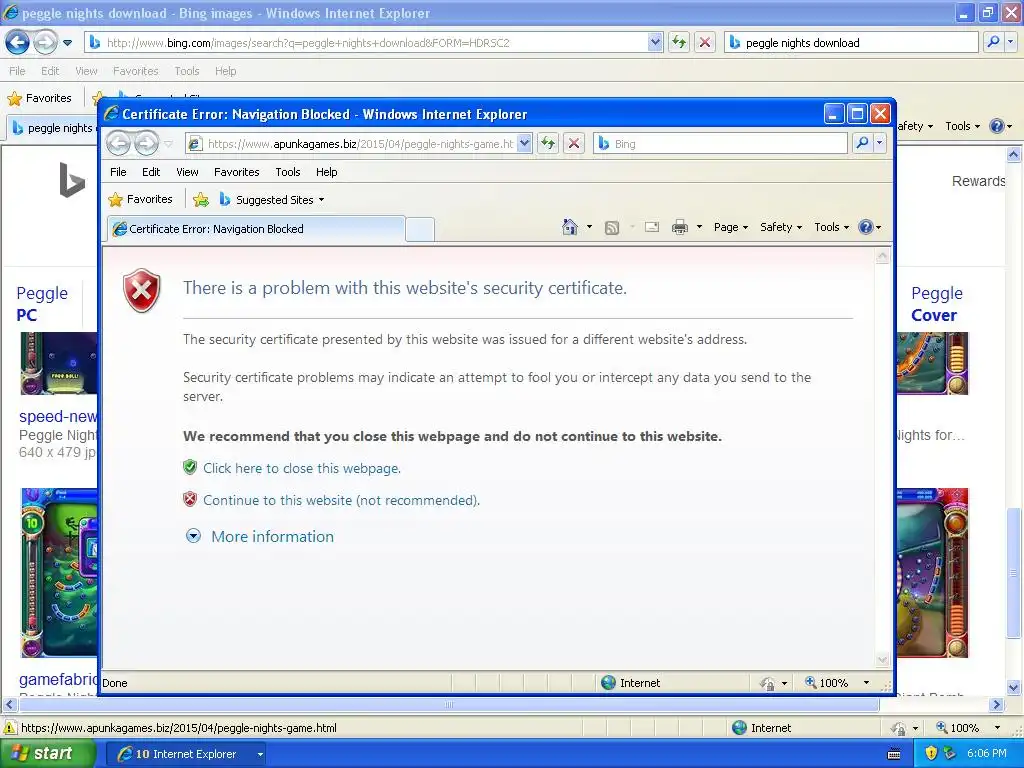Click the Start button on the taskbar
The height and width of the screenshot is (768, 1024).
(48, 754)
